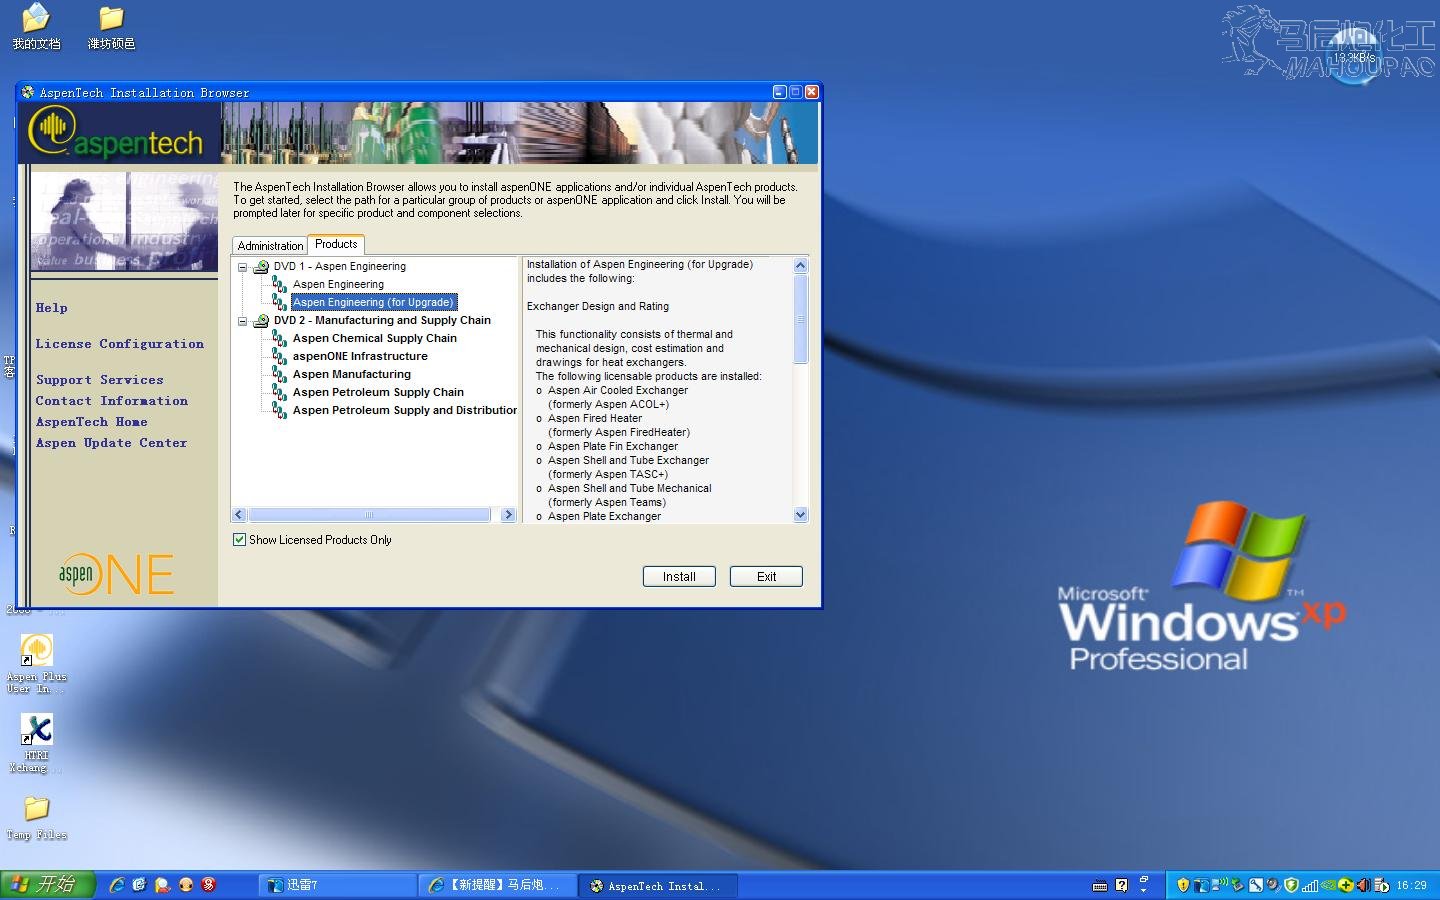This screenshot has width=1440, height=900.
Task: Click the HTRI Xchanger desktop shortcut
Action: (x=36, y=744)
